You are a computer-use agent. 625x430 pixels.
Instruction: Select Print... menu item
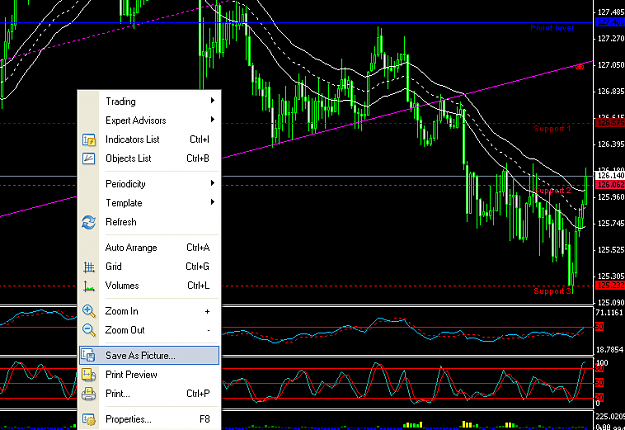click(x=149, y=394)
